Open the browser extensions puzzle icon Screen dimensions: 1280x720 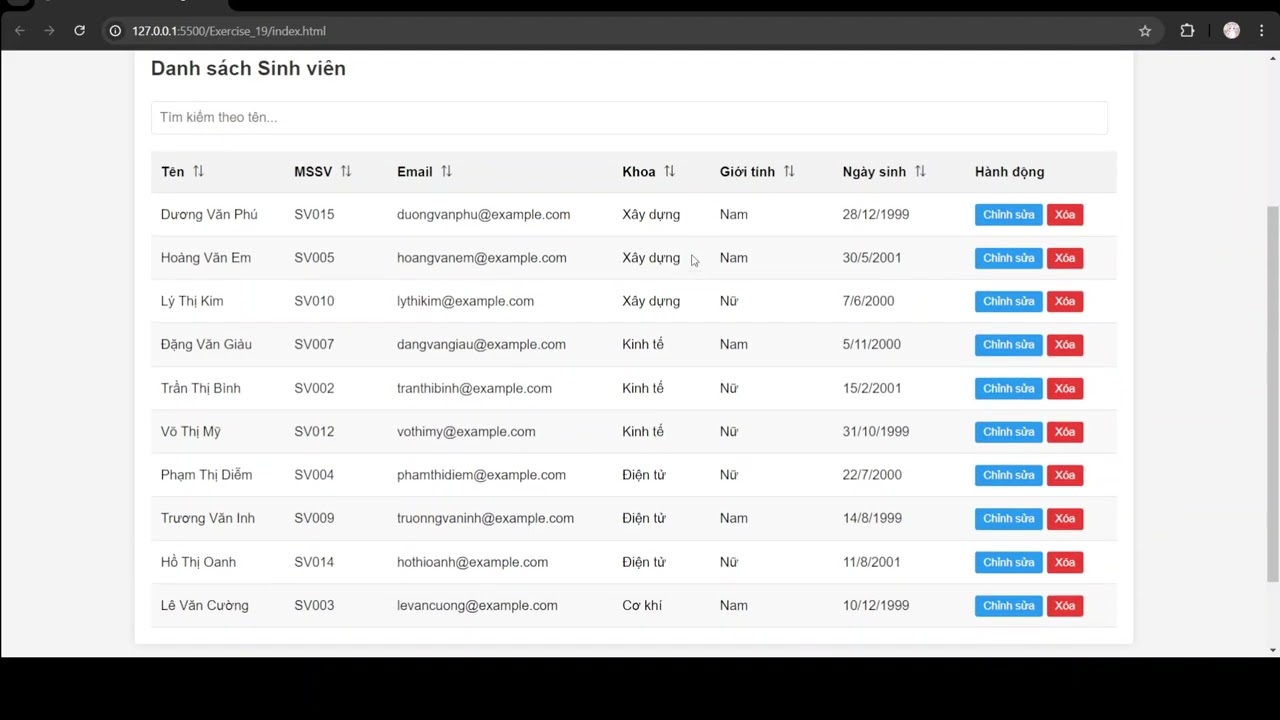(1187, 31)
